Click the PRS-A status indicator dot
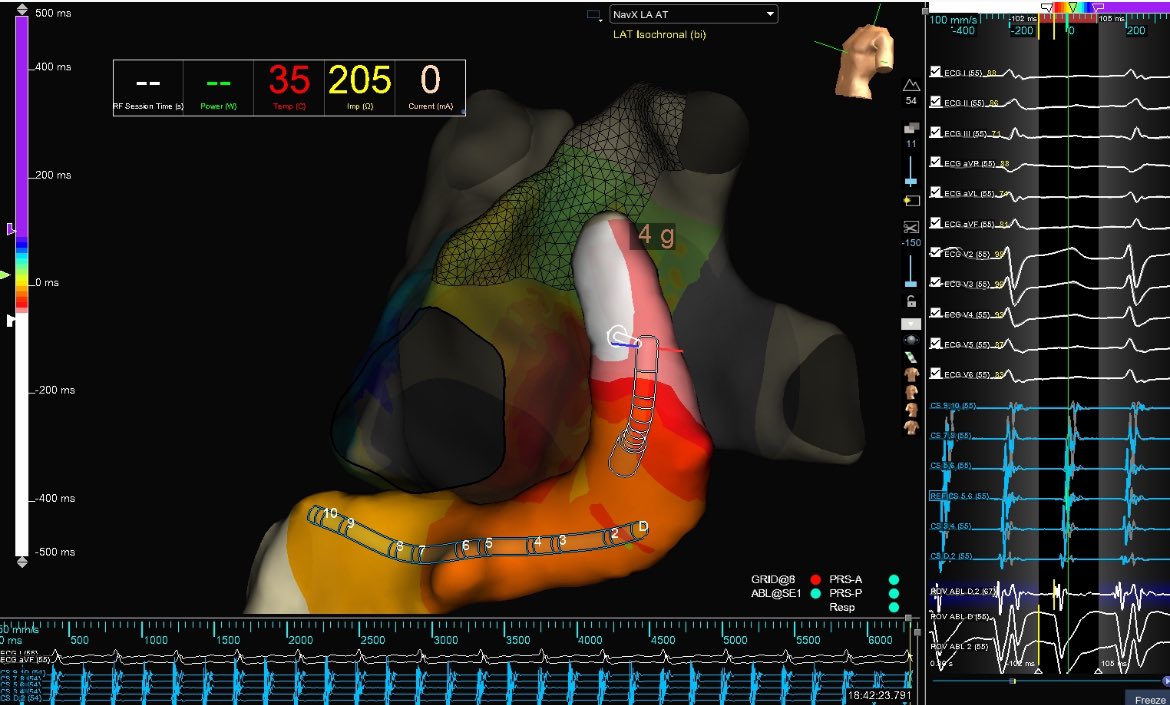The image size is (1170, 705). pos(894,580)
